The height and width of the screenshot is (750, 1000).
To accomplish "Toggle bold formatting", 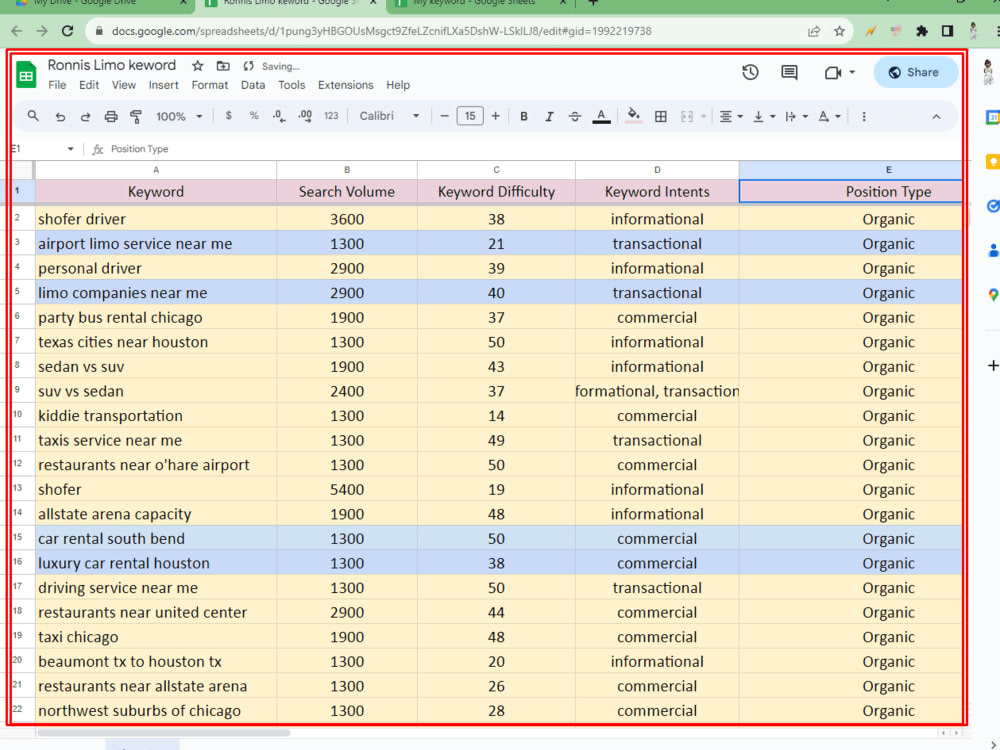I will 524,117.
